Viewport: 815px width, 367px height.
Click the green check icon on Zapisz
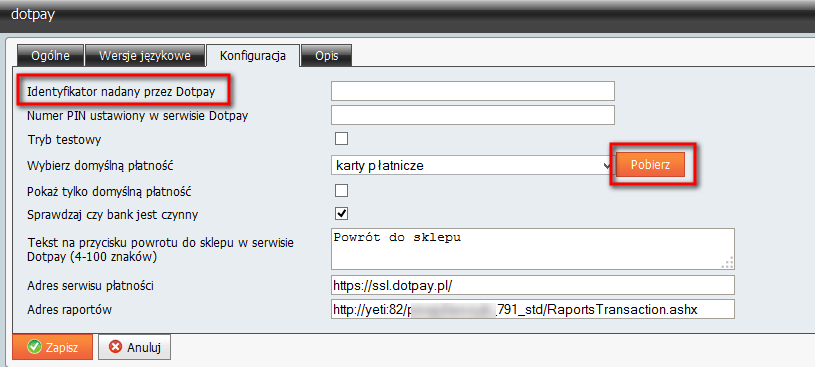[34, 348]
